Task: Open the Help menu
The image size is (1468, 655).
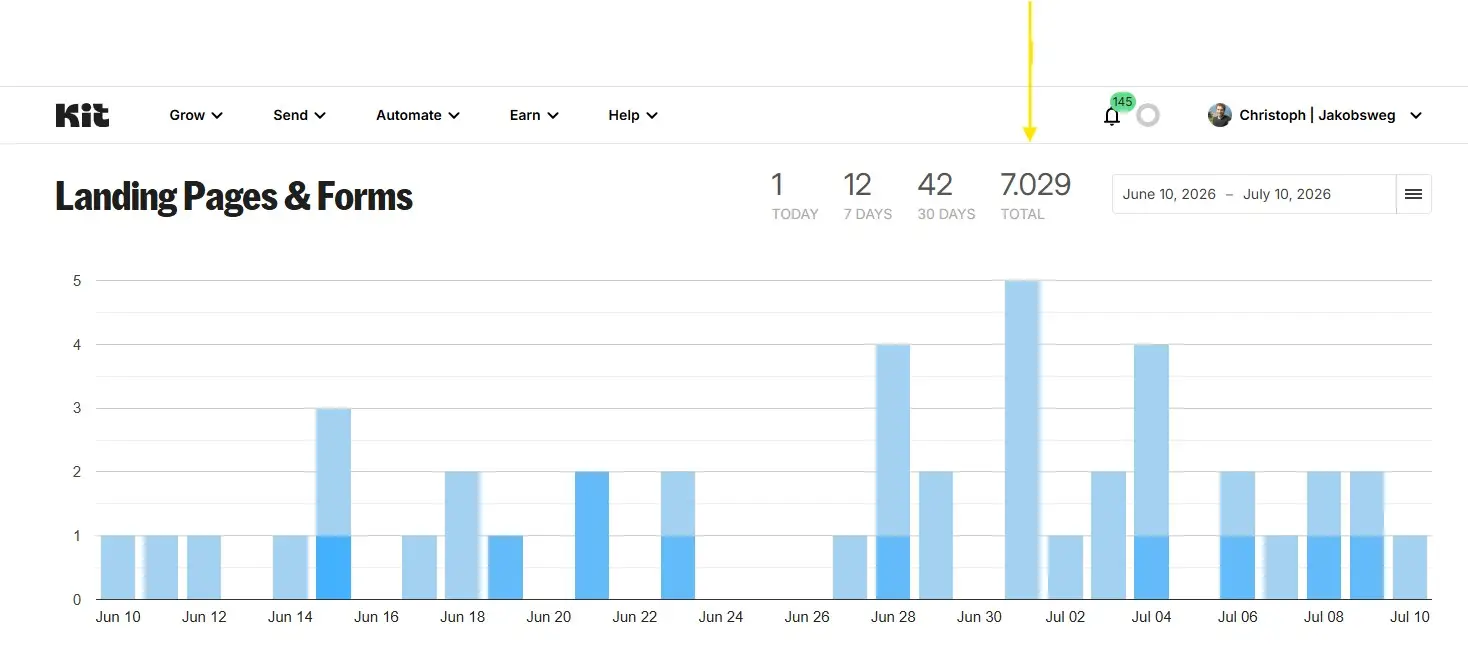Action: tap(633, 115)
